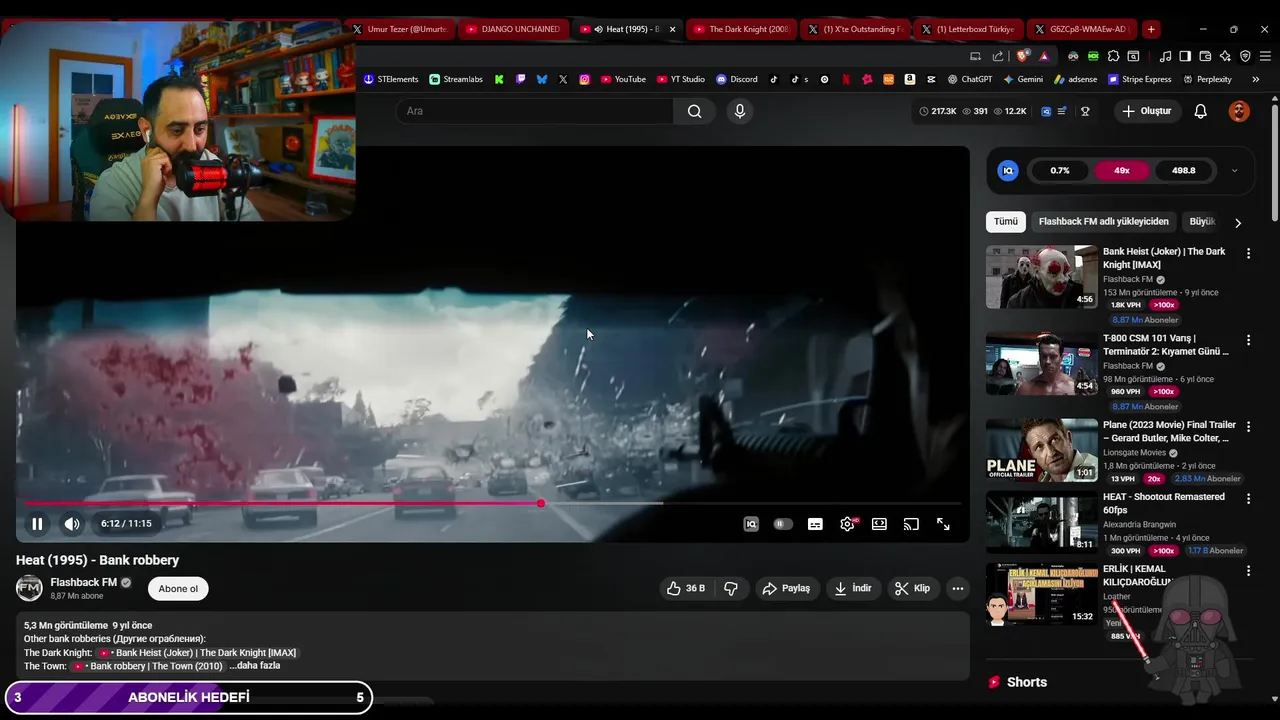Image resolution: width=1280 pixels, height=720 pixels.
Task: Toggle subtitles with the captions icon
Action: pyautogui.click(x=815, y=524)
